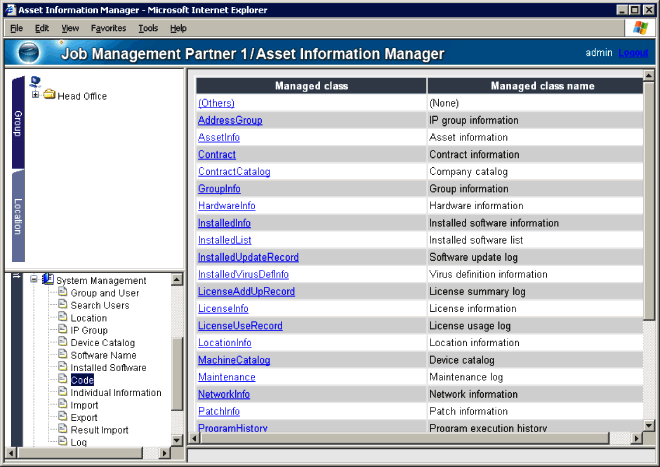This screenshot has width=660, height=467.
Task: Click the Export page icon
Action: pos(63,416)
